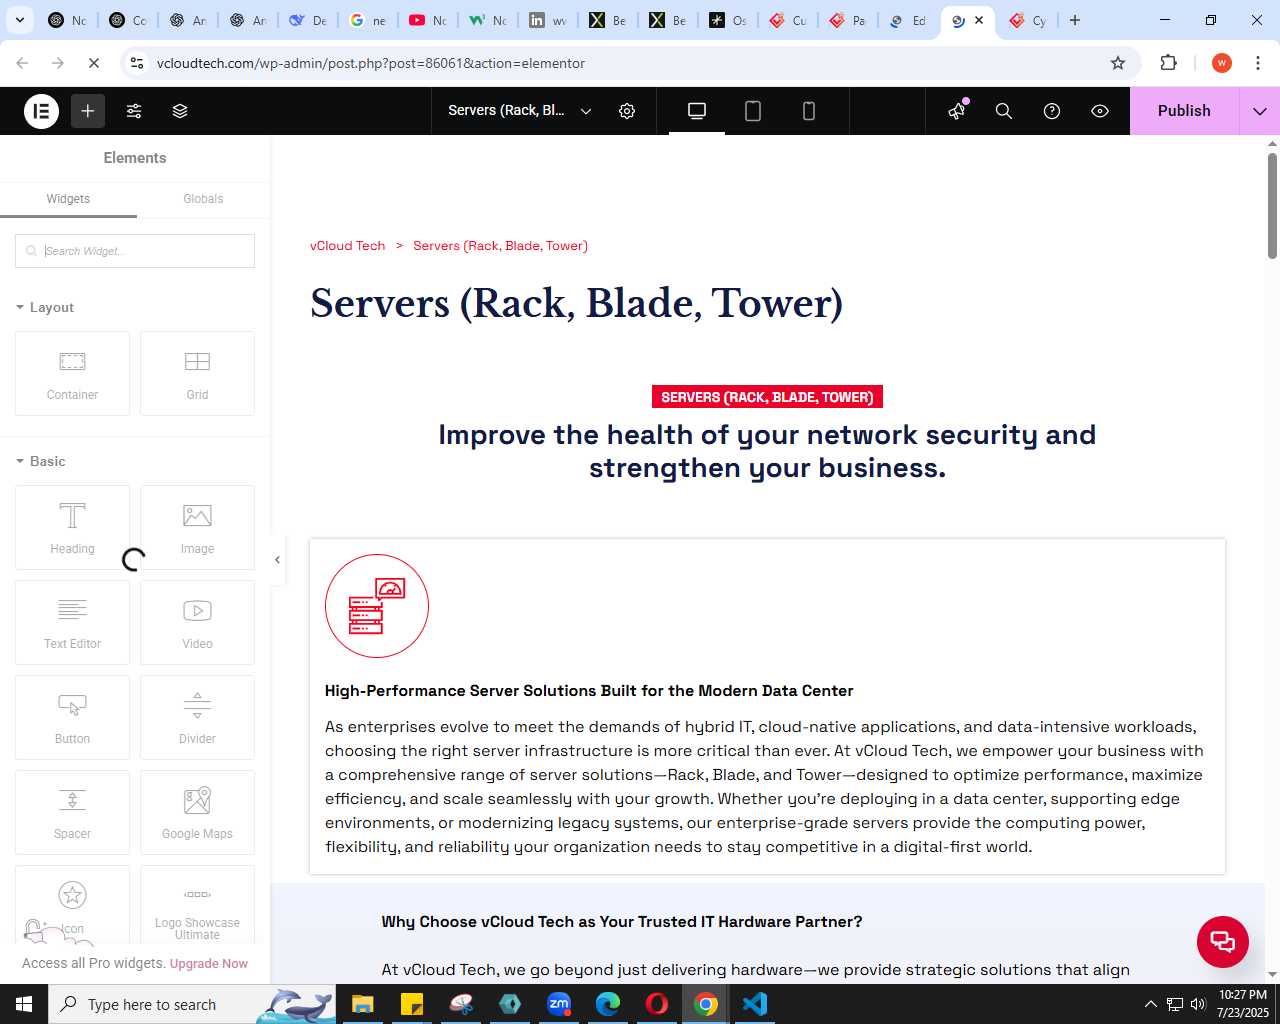Select the Icon widget
The image size is (1280, 1024).
pos(72,905)
